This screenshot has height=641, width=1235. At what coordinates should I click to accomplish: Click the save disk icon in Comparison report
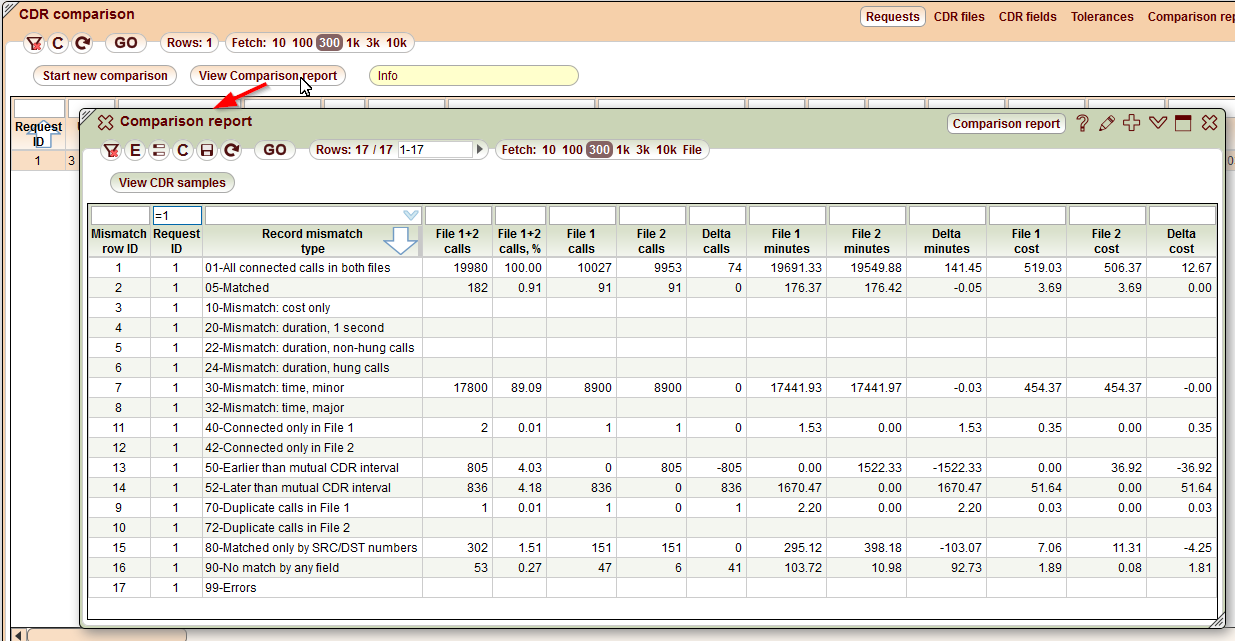click(x=207, y=150)
